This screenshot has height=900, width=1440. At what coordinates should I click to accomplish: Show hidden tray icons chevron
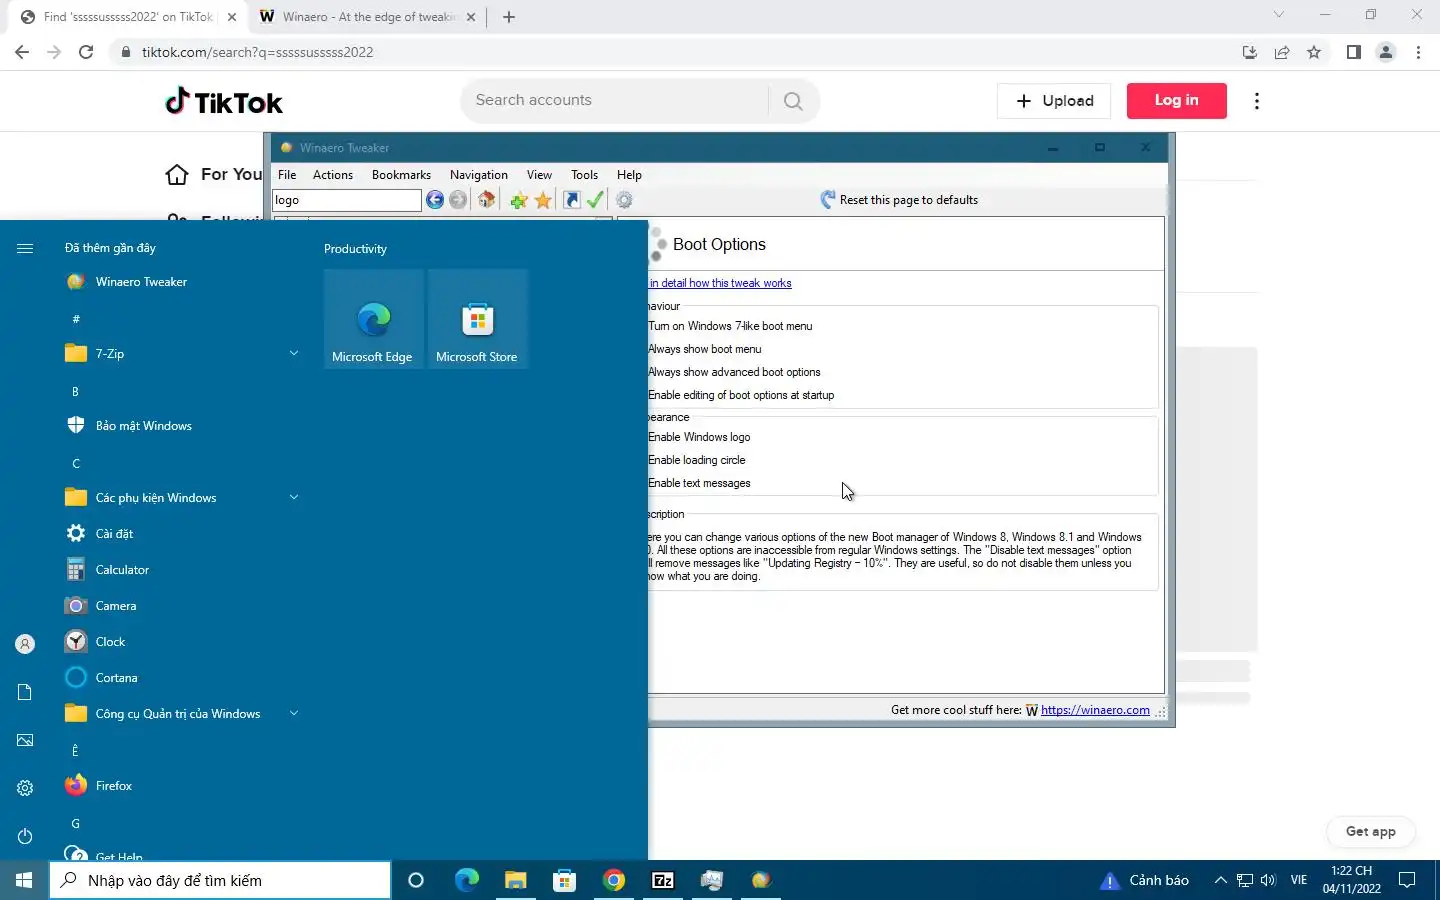click(x=1220, y=880)
